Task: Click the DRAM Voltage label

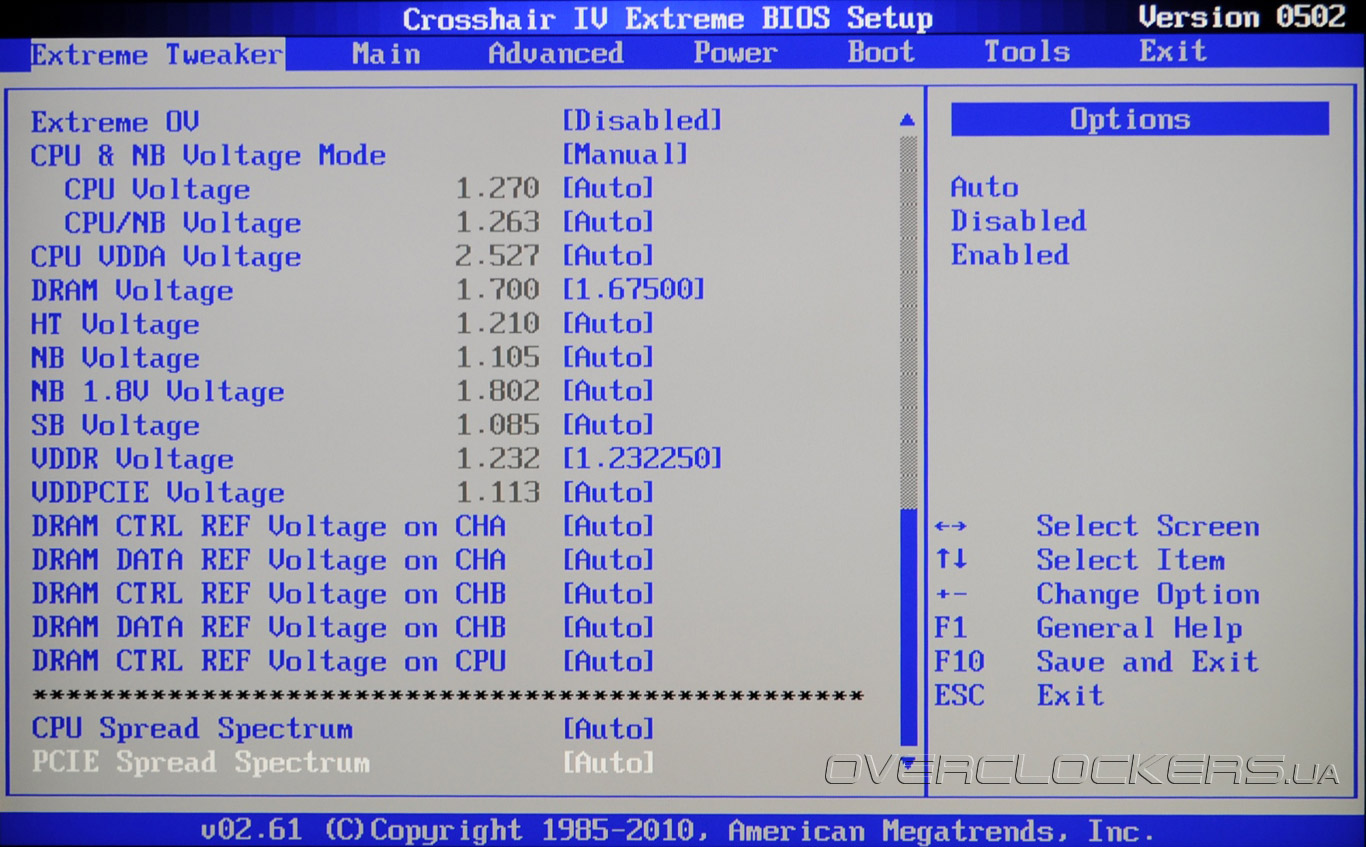Action: (x=132, y=291)
